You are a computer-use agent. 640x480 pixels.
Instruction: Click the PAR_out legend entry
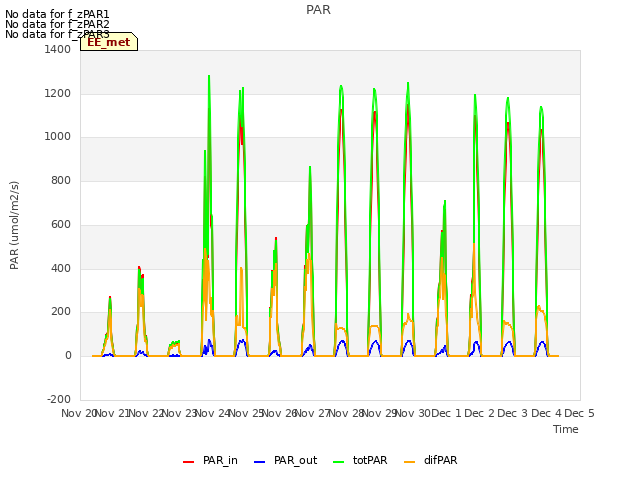pos(285,460)
